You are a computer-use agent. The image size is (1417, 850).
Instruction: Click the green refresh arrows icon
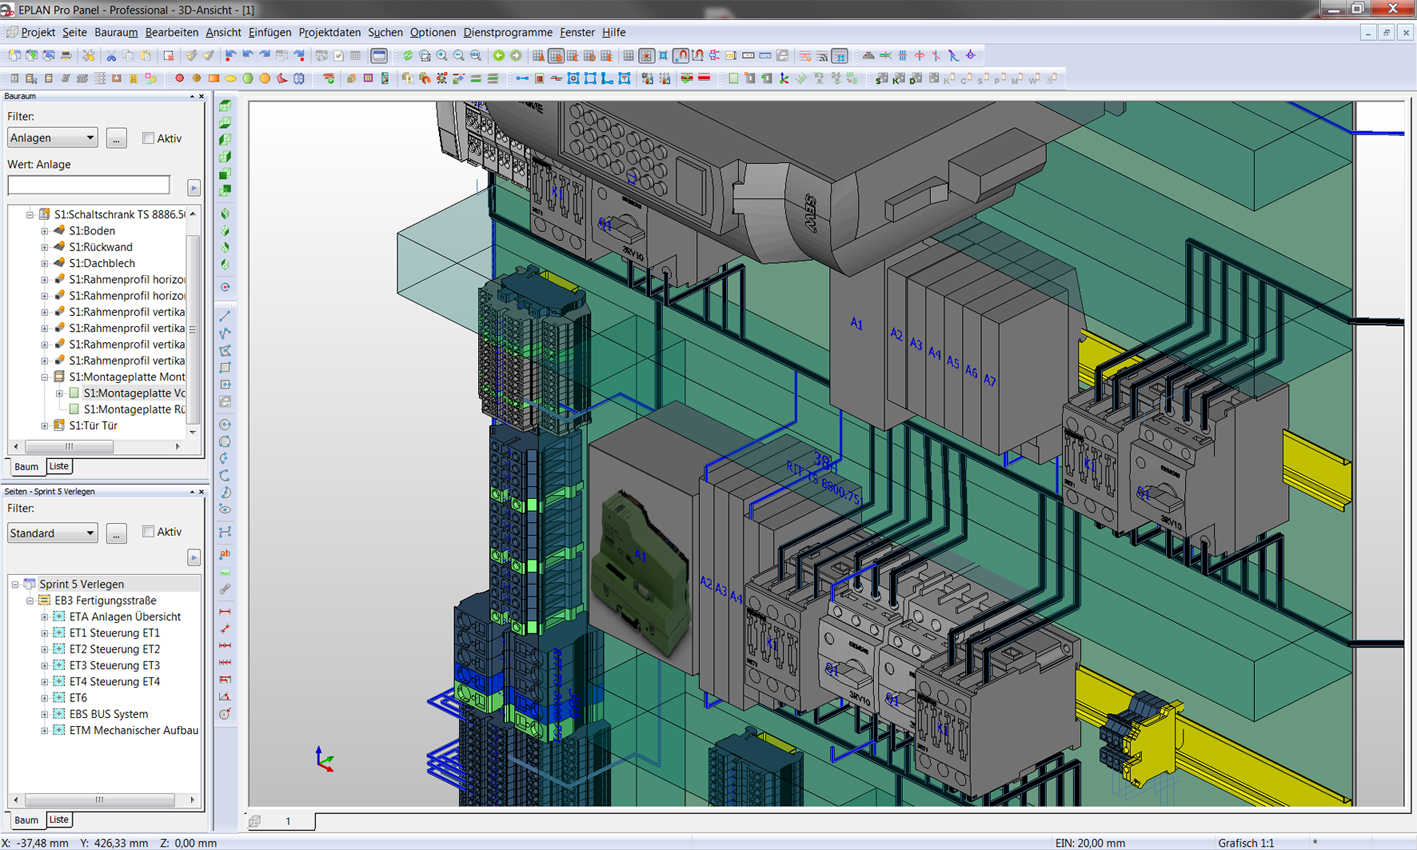(408, 56)
